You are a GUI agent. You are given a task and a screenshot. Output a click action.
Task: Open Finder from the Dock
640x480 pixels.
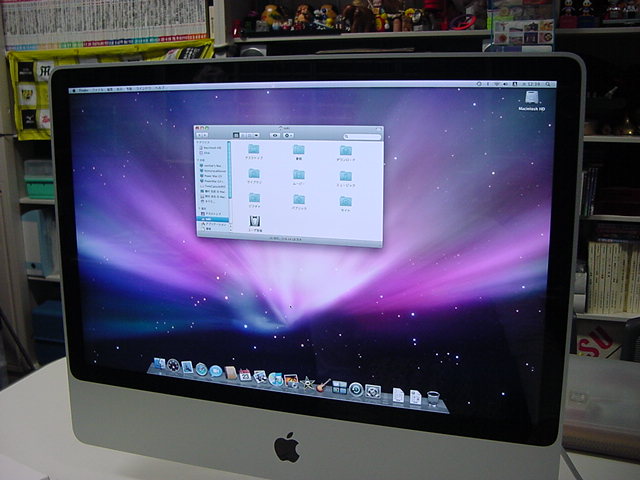pos(160,363)
